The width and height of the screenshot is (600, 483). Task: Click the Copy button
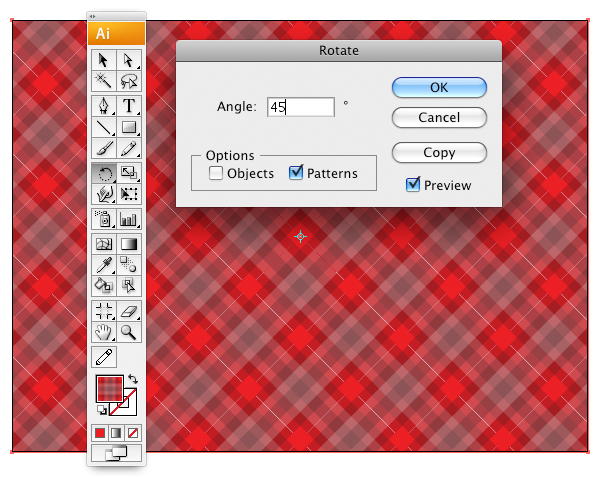[x=439, y=153]
